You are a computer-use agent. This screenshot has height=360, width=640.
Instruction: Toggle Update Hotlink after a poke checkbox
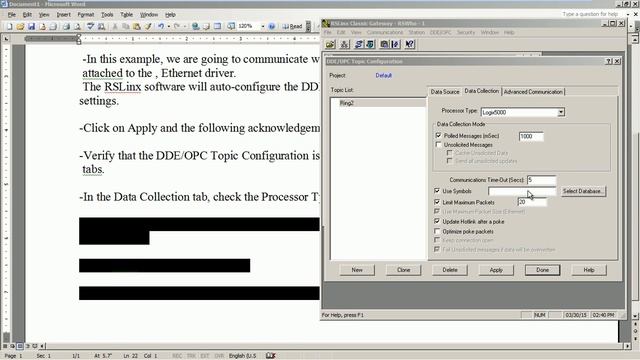pyautogui.click(x=437, y=221)
